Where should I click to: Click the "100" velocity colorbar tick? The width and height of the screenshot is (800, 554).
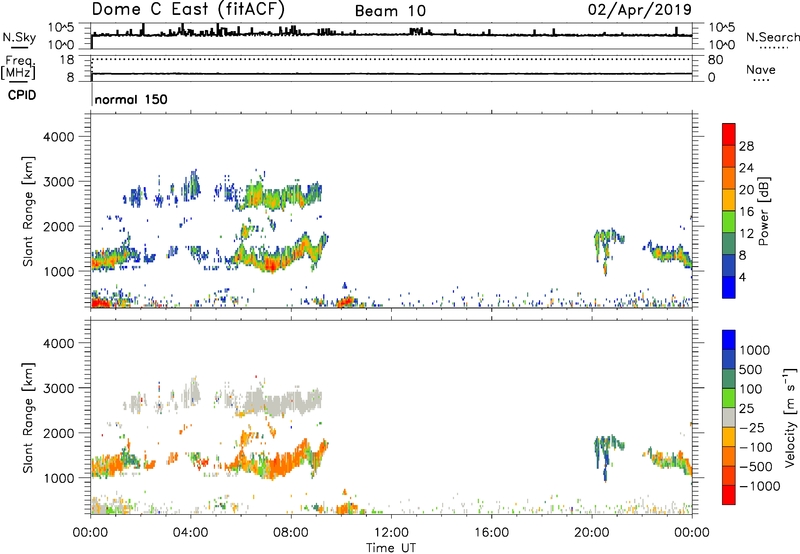[751, 389]
